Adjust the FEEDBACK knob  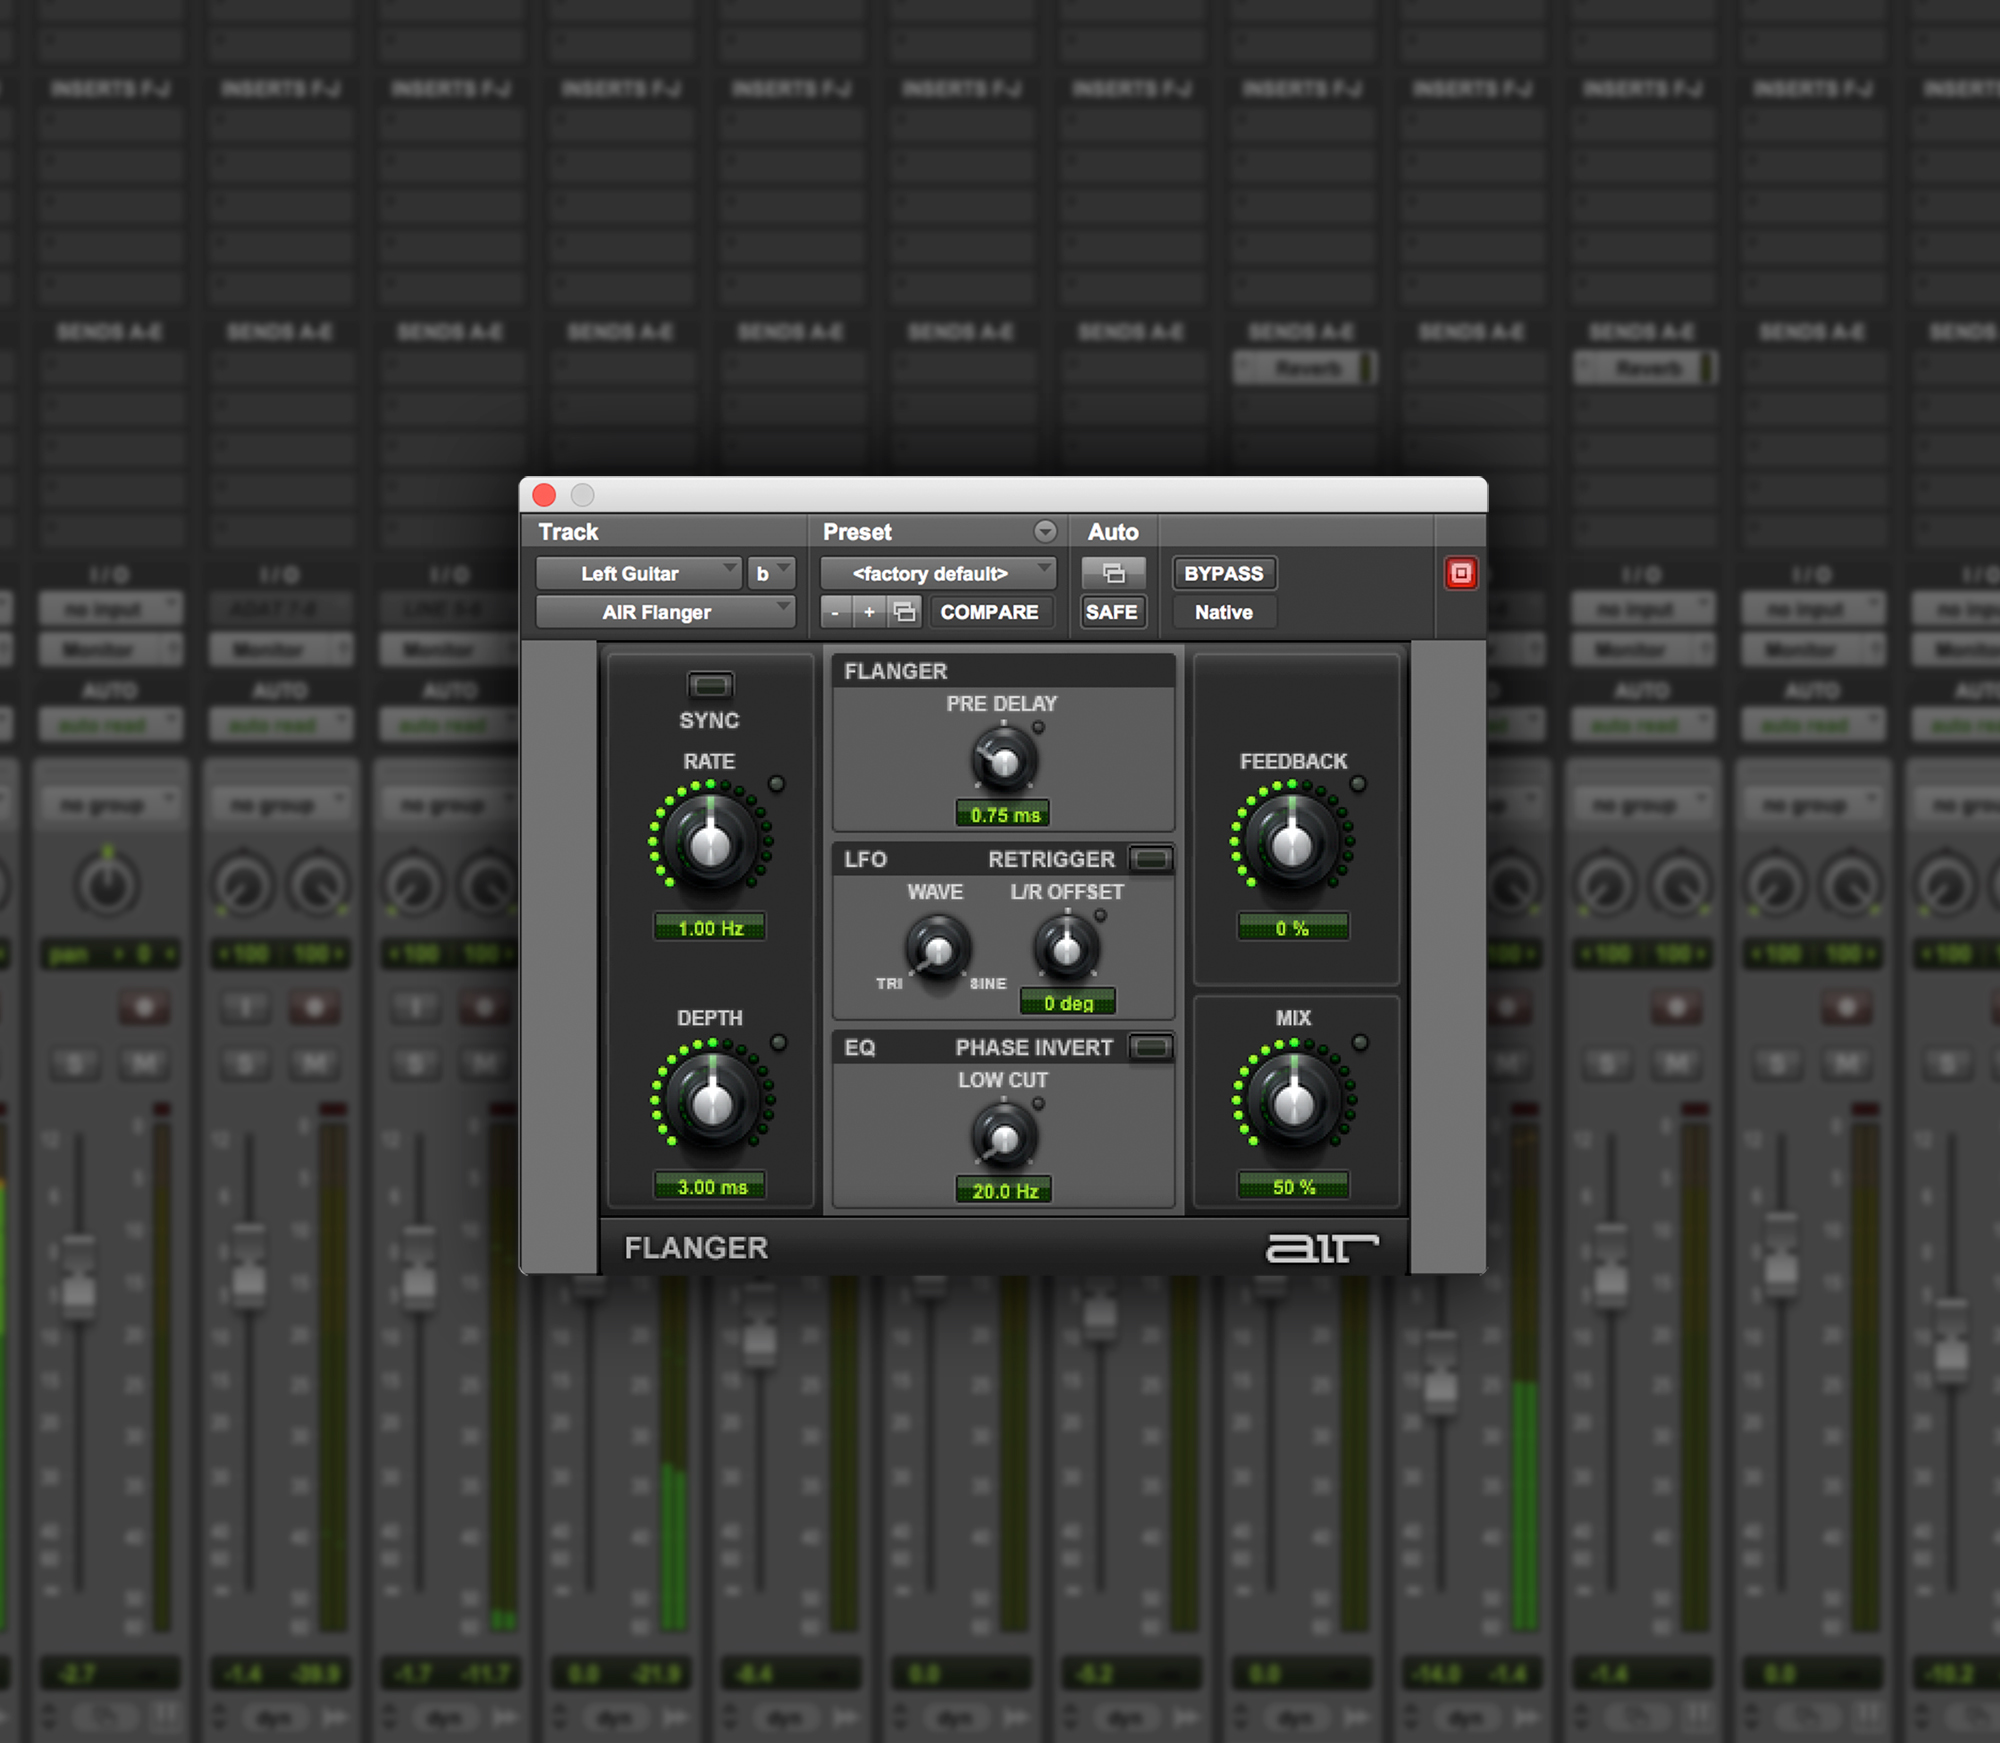click(x=1293, y=840)
